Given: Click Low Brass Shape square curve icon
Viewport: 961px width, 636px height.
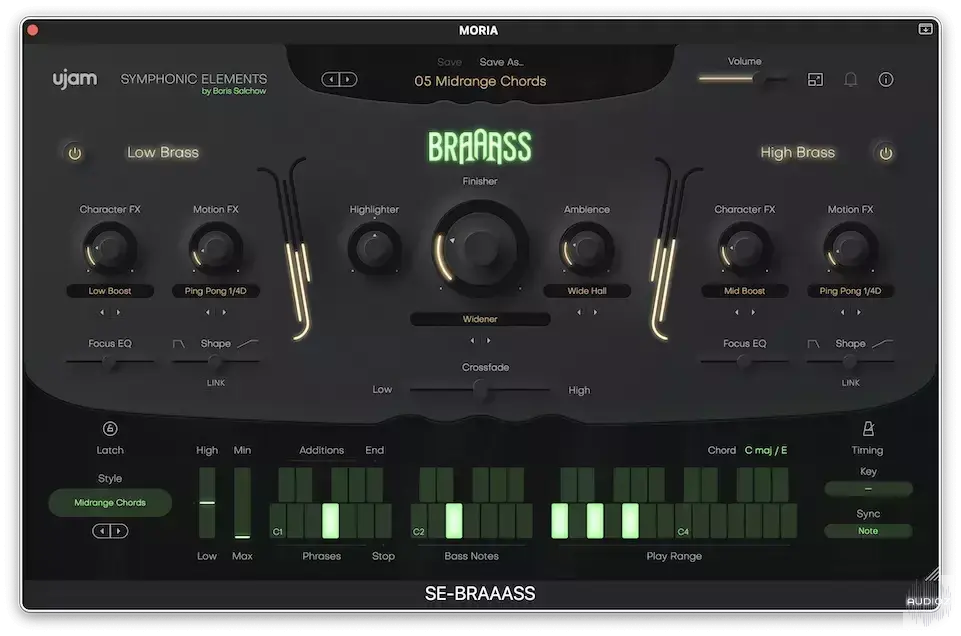Looking at the screenshot, I should (178, 344).
